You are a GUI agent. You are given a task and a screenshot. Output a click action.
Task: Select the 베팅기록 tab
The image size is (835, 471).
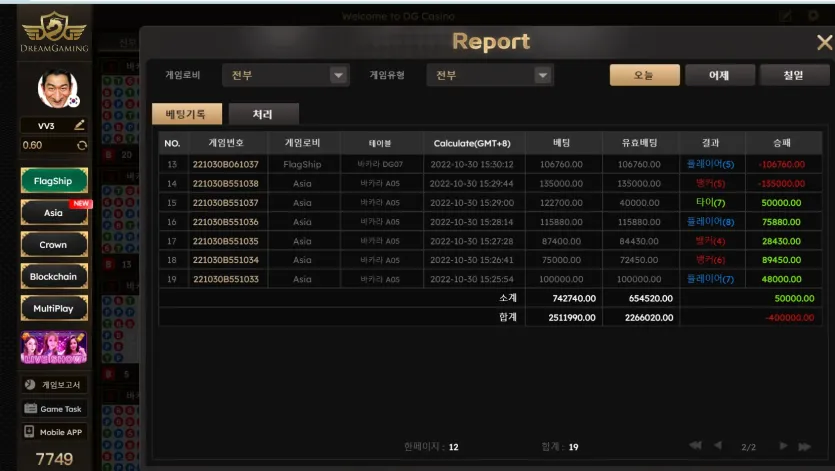point(187,113)
